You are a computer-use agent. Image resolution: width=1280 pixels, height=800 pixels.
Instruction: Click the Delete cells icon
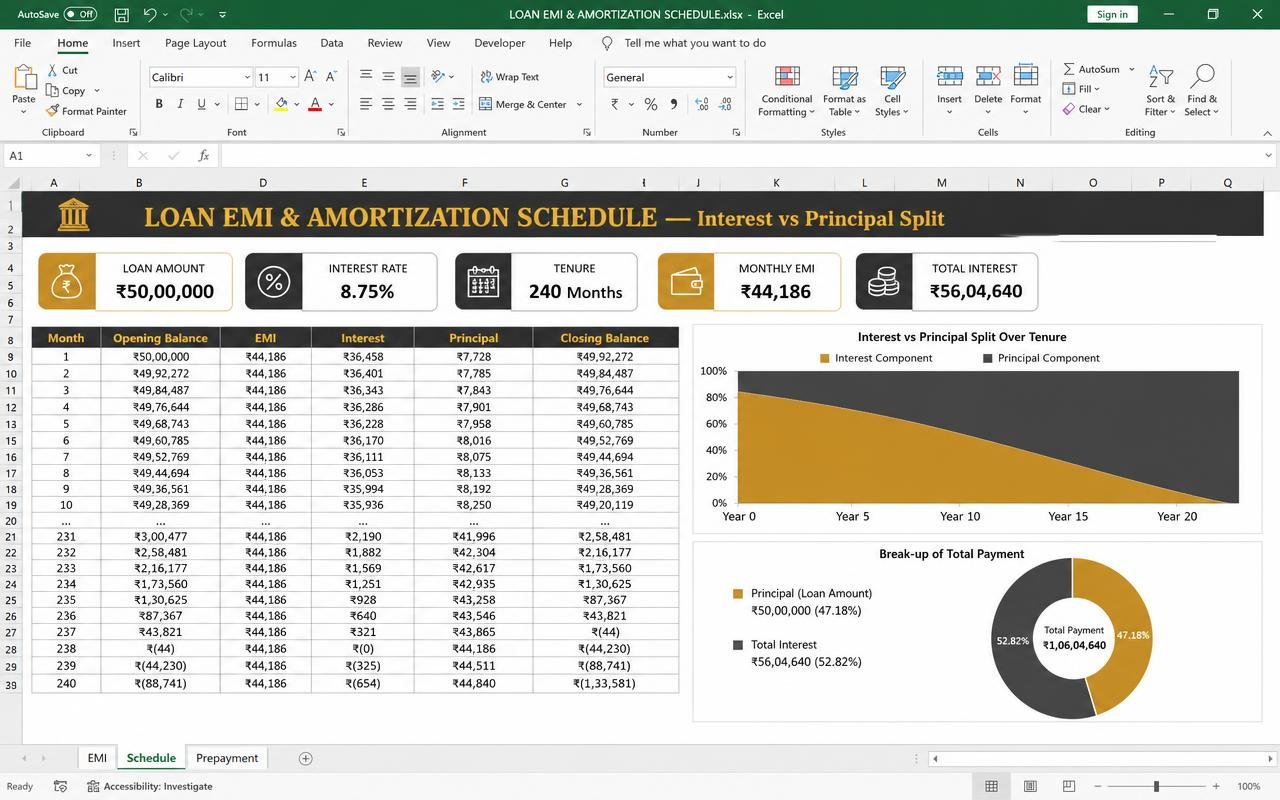click(x=988, y=77)
